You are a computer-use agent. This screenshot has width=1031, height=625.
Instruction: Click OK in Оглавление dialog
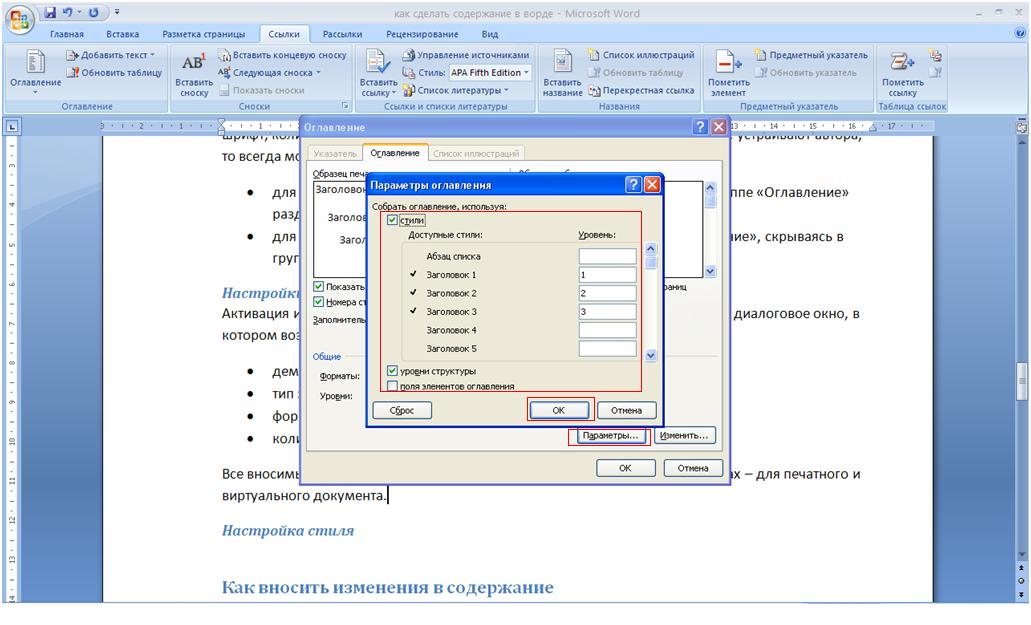pos(625,468)
